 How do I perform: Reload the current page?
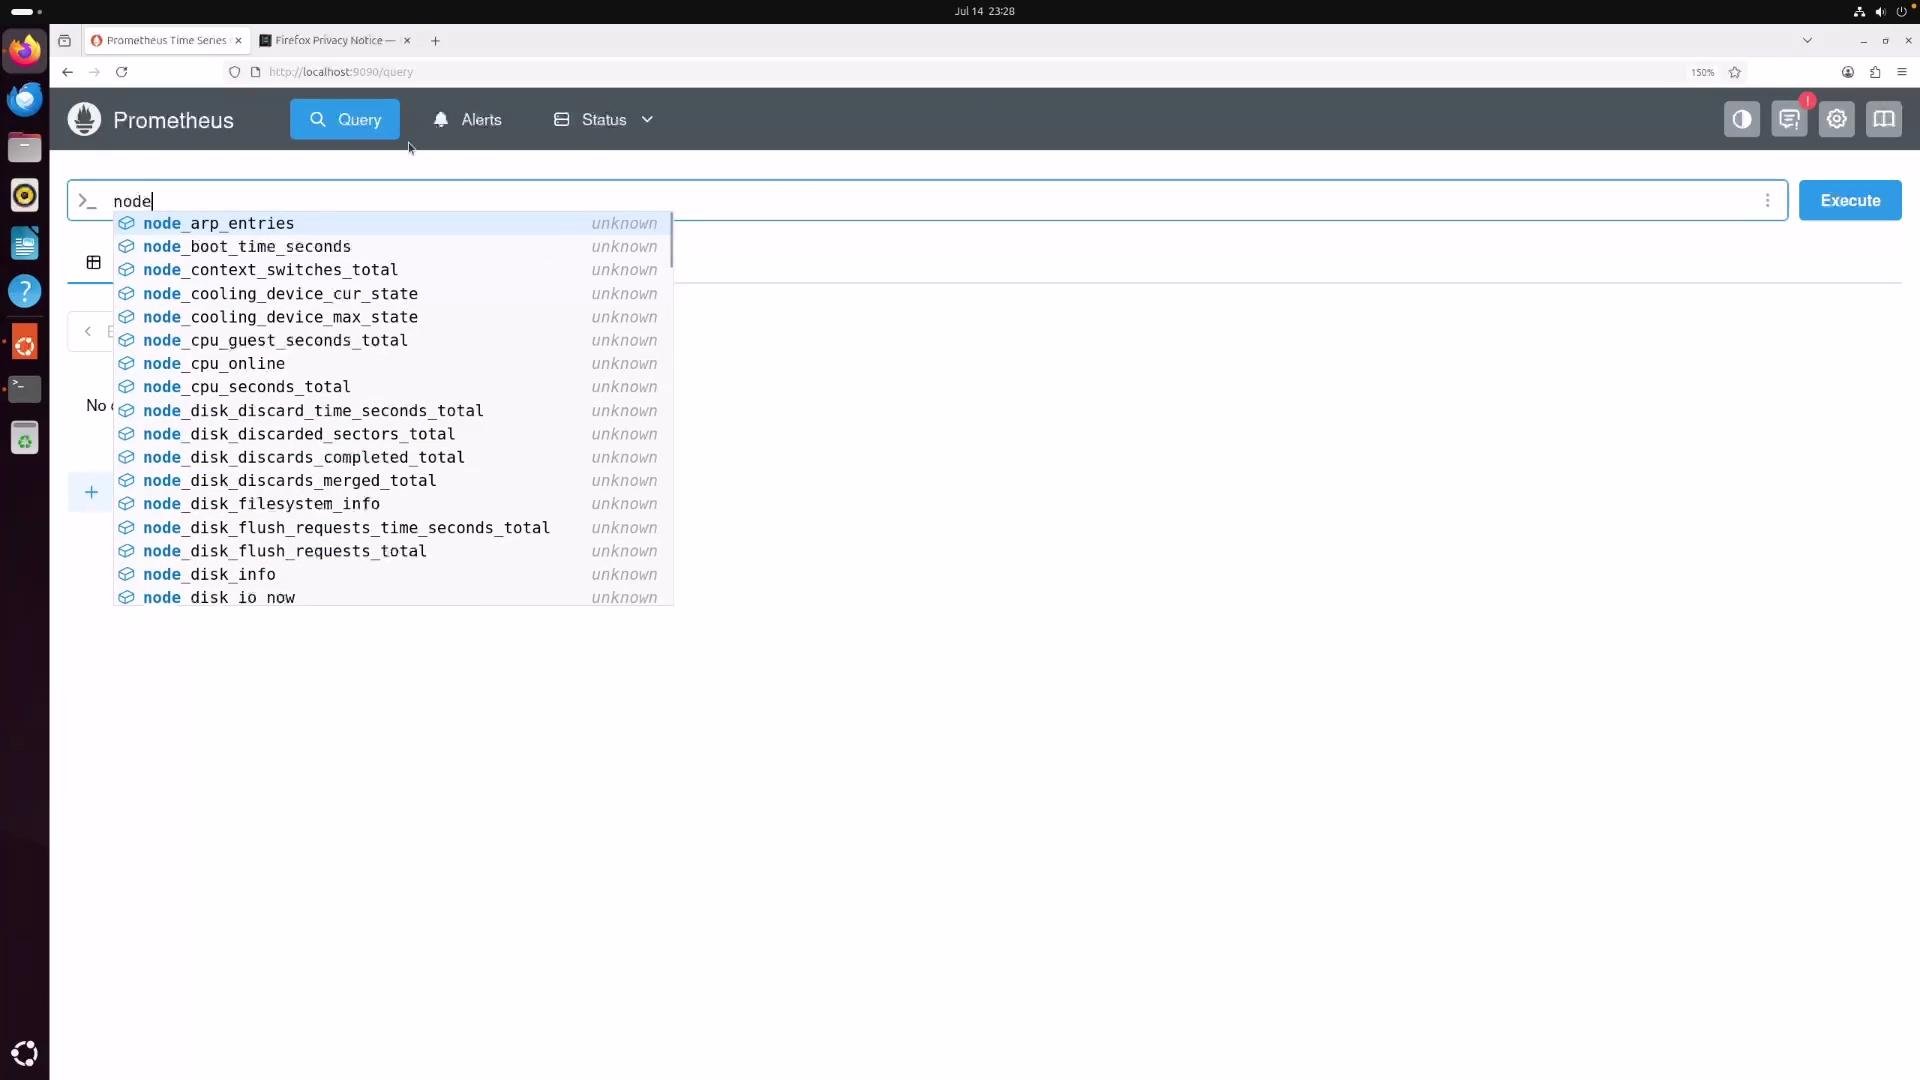[x=122, y=72]
